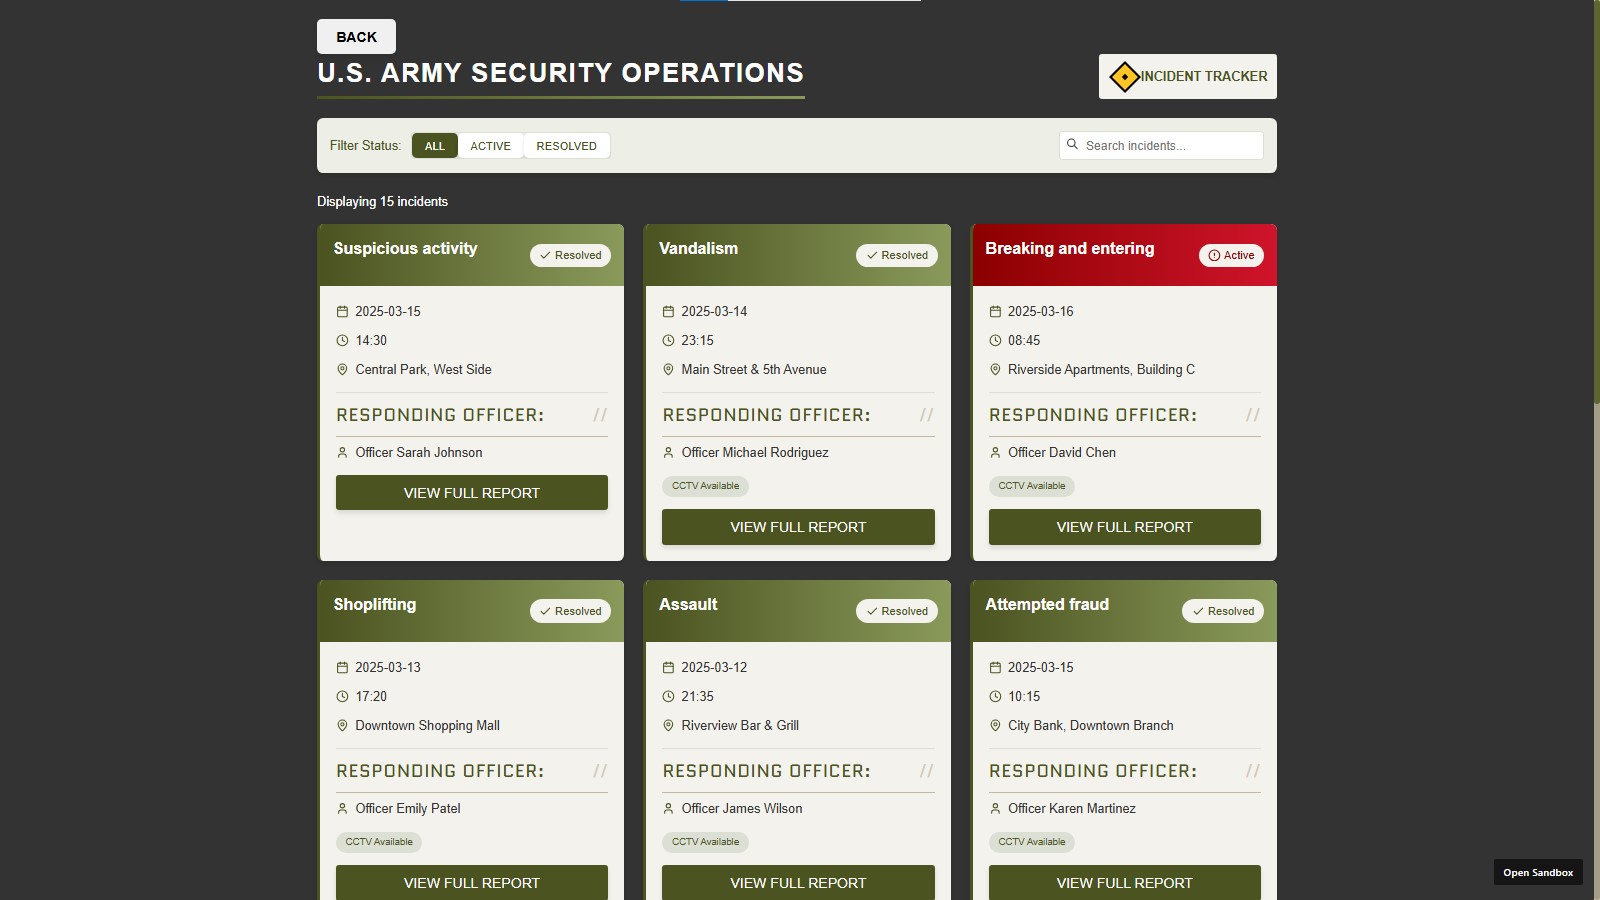Viewport: 1600px width, 900px height.
Task: Click CCTV Available tag under Officer Karen Martinez
Action: [x=1032, y=842]
